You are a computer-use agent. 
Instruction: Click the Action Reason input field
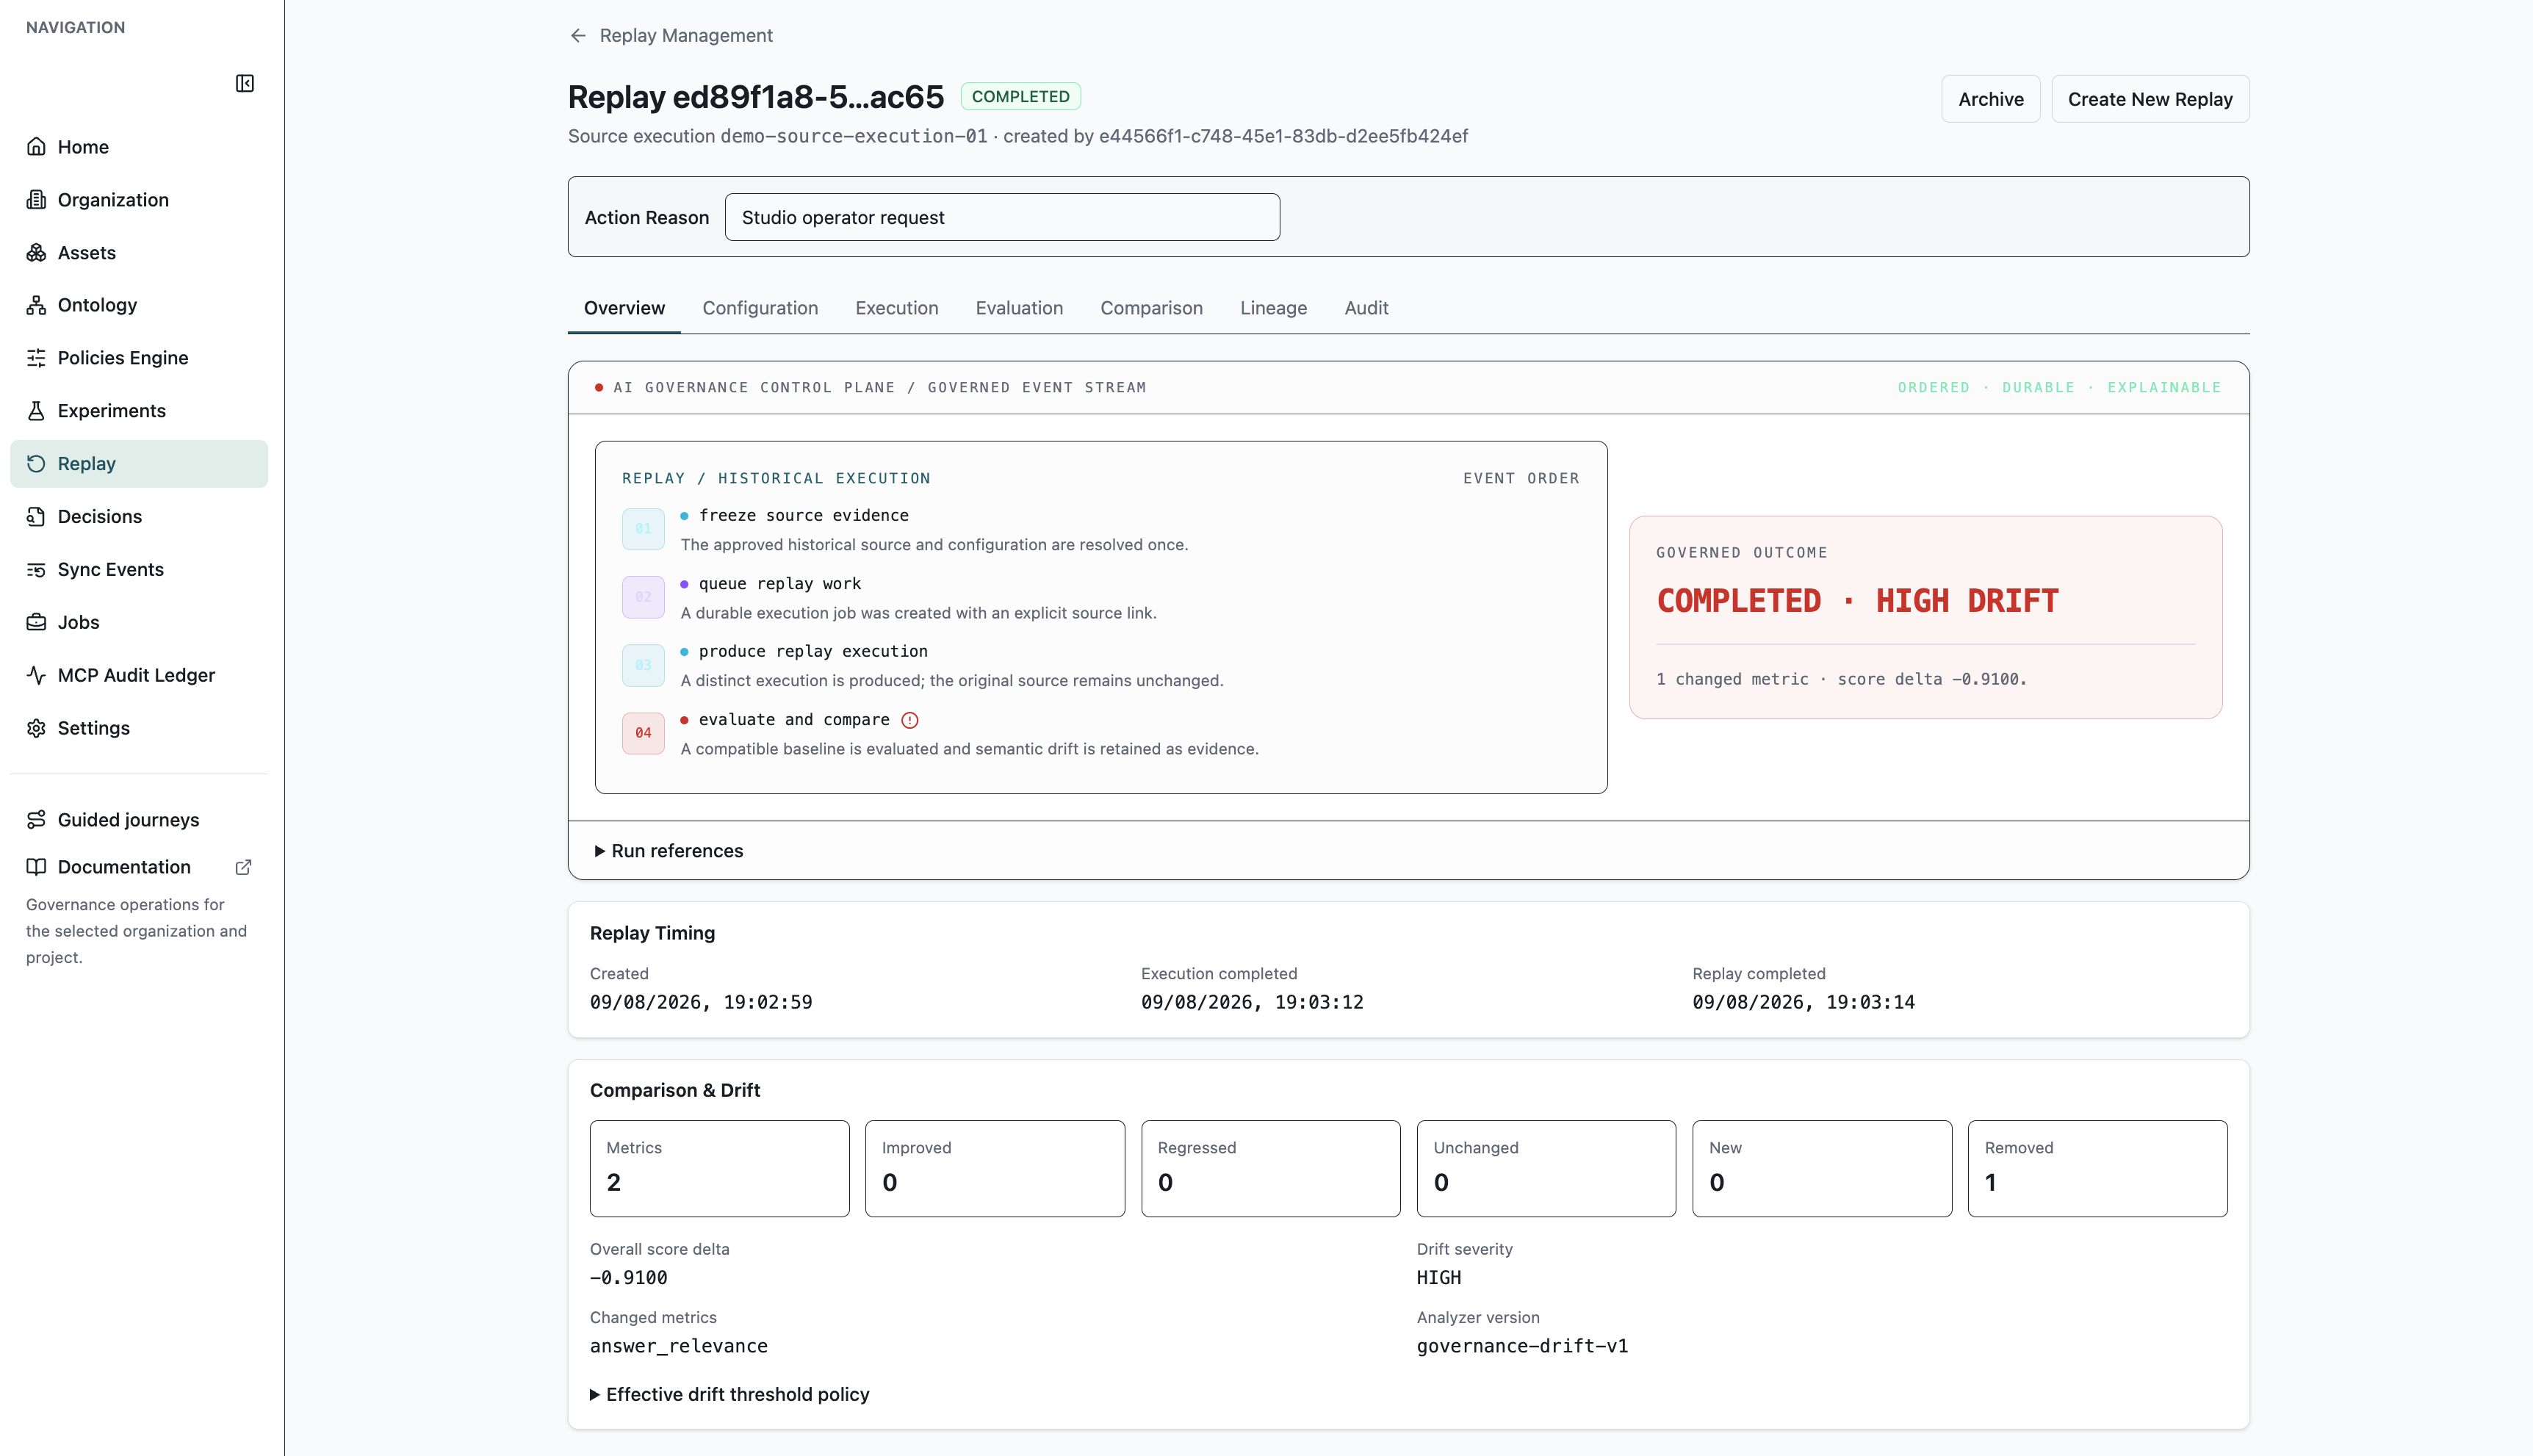point(1002,217)
